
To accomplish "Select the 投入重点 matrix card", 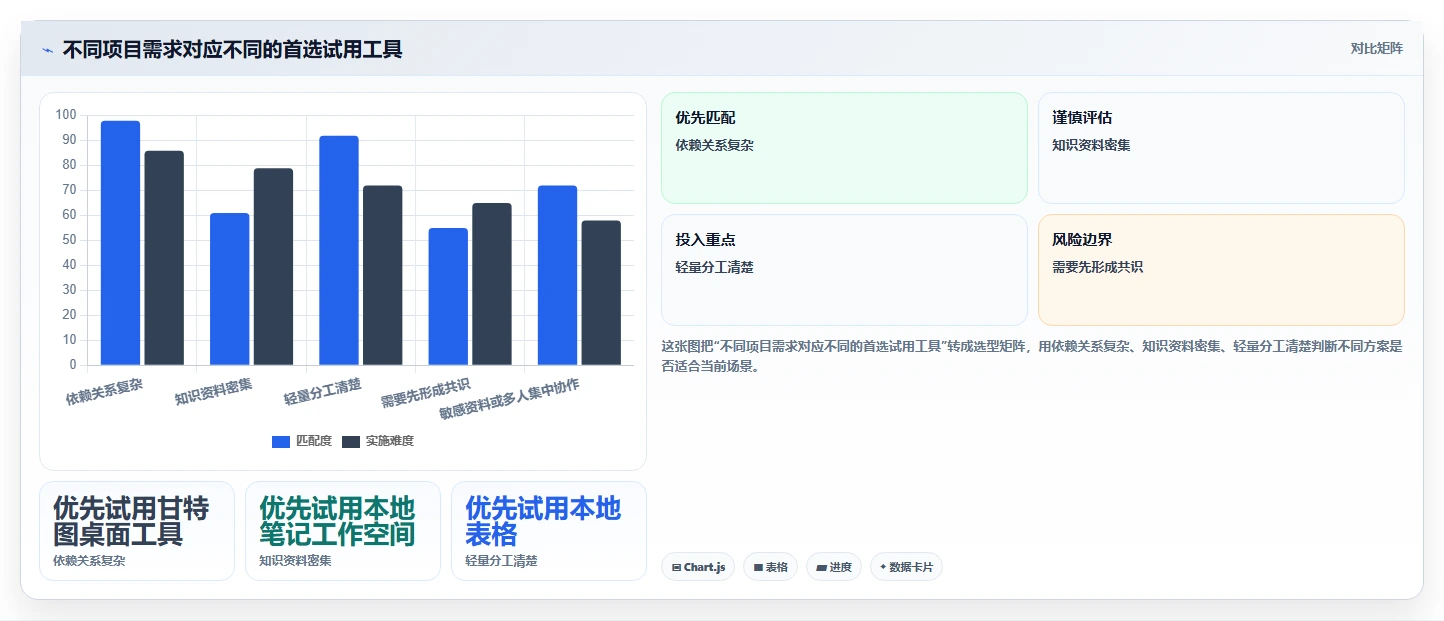I will click(x=844, y=270).
